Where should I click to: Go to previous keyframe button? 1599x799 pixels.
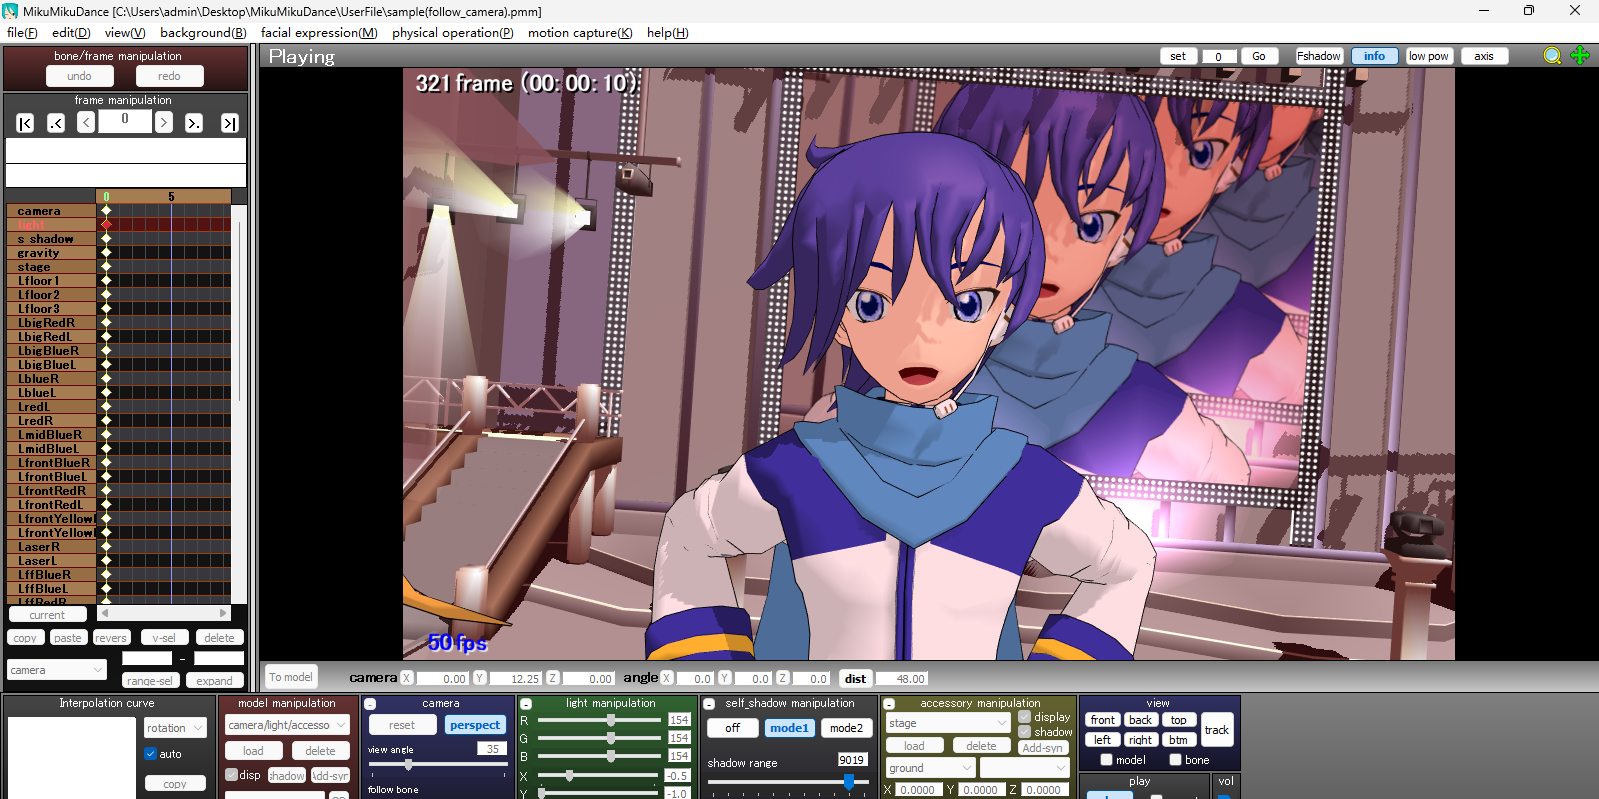point(56,123)
